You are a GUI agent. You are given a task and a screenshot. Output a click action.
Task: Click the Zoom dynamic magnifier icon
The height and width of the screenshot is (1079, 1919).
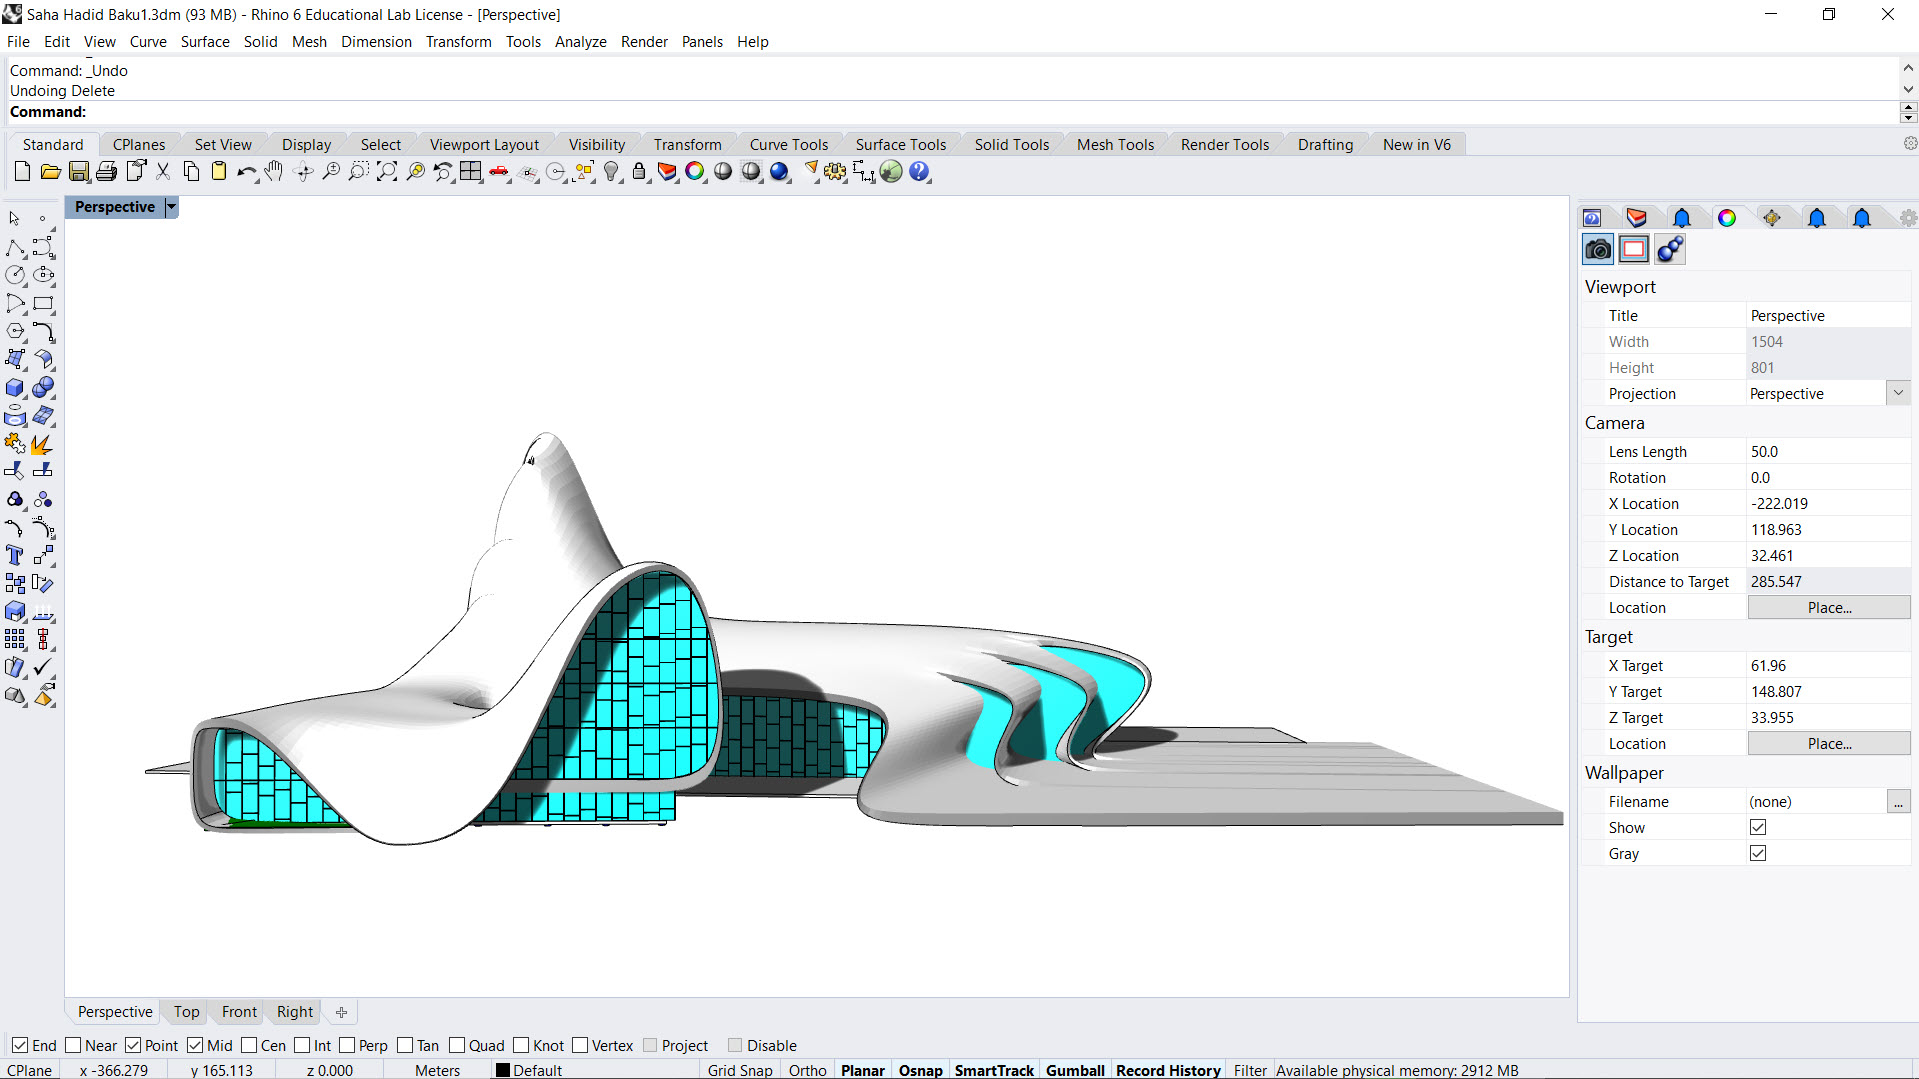tap(331, 172)
